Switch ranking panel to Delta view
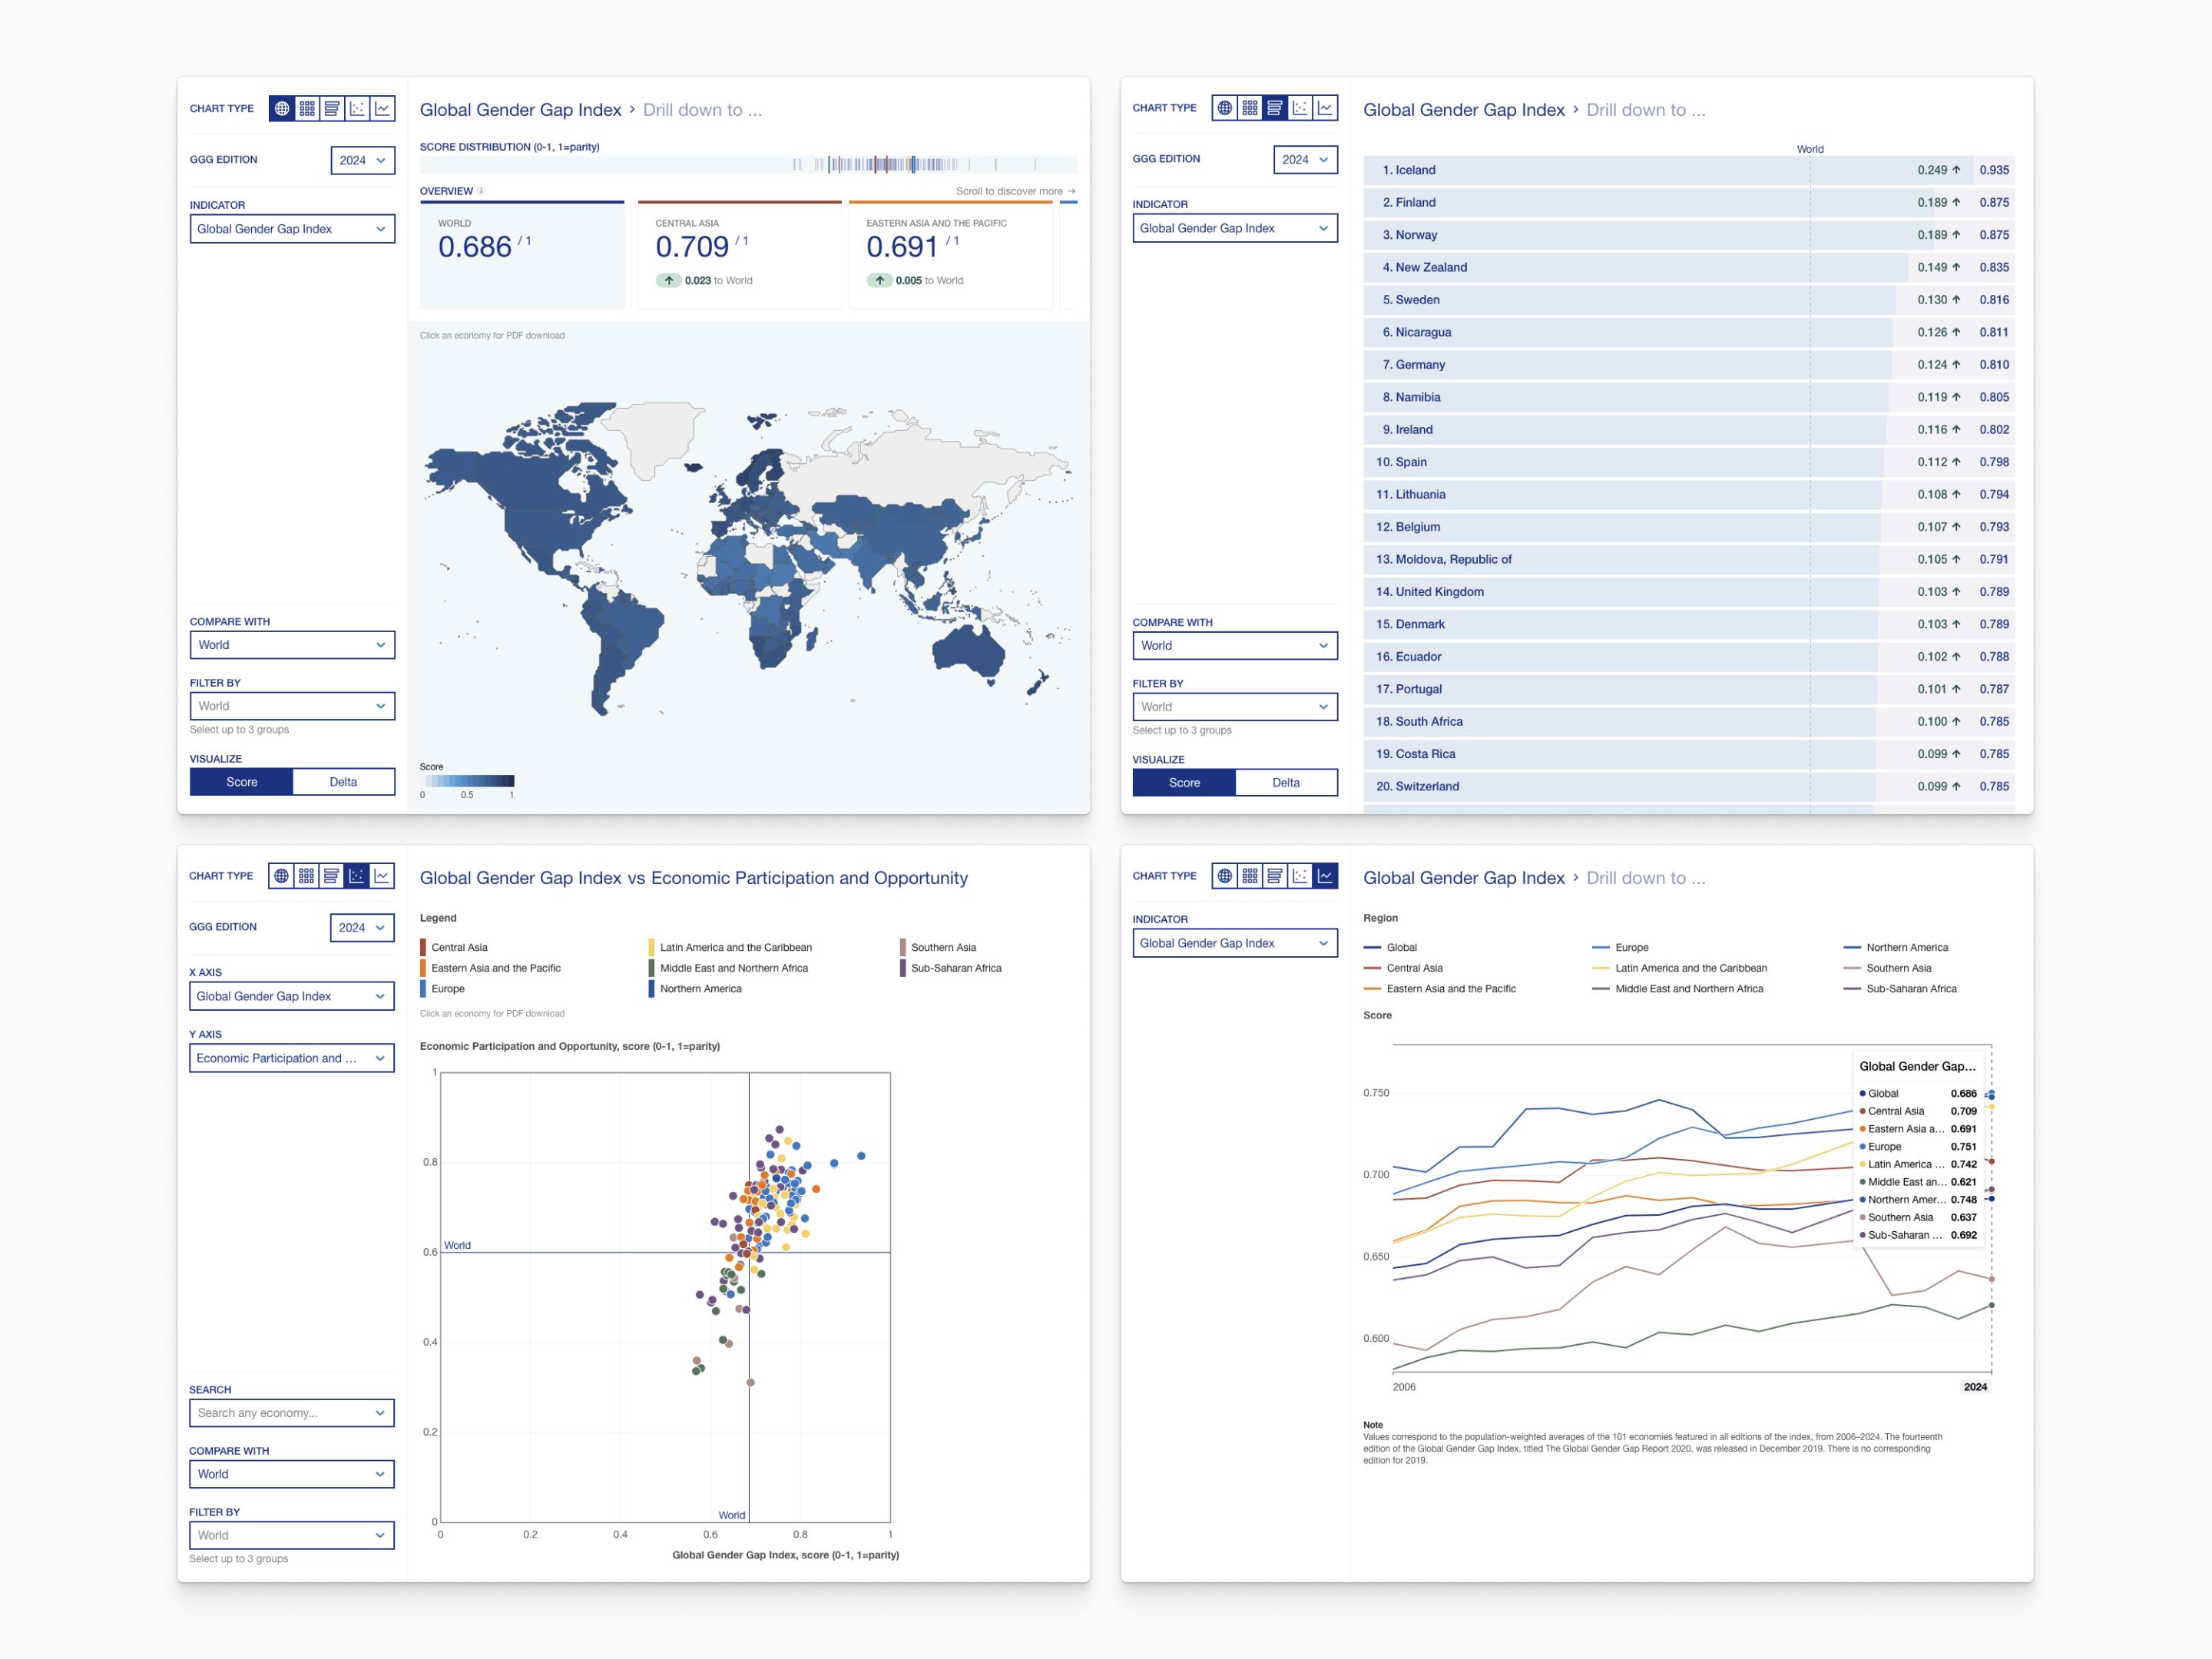The height and width of the screenshot is (1659, 2212). pyautogui.click(x=1287, y=782)
